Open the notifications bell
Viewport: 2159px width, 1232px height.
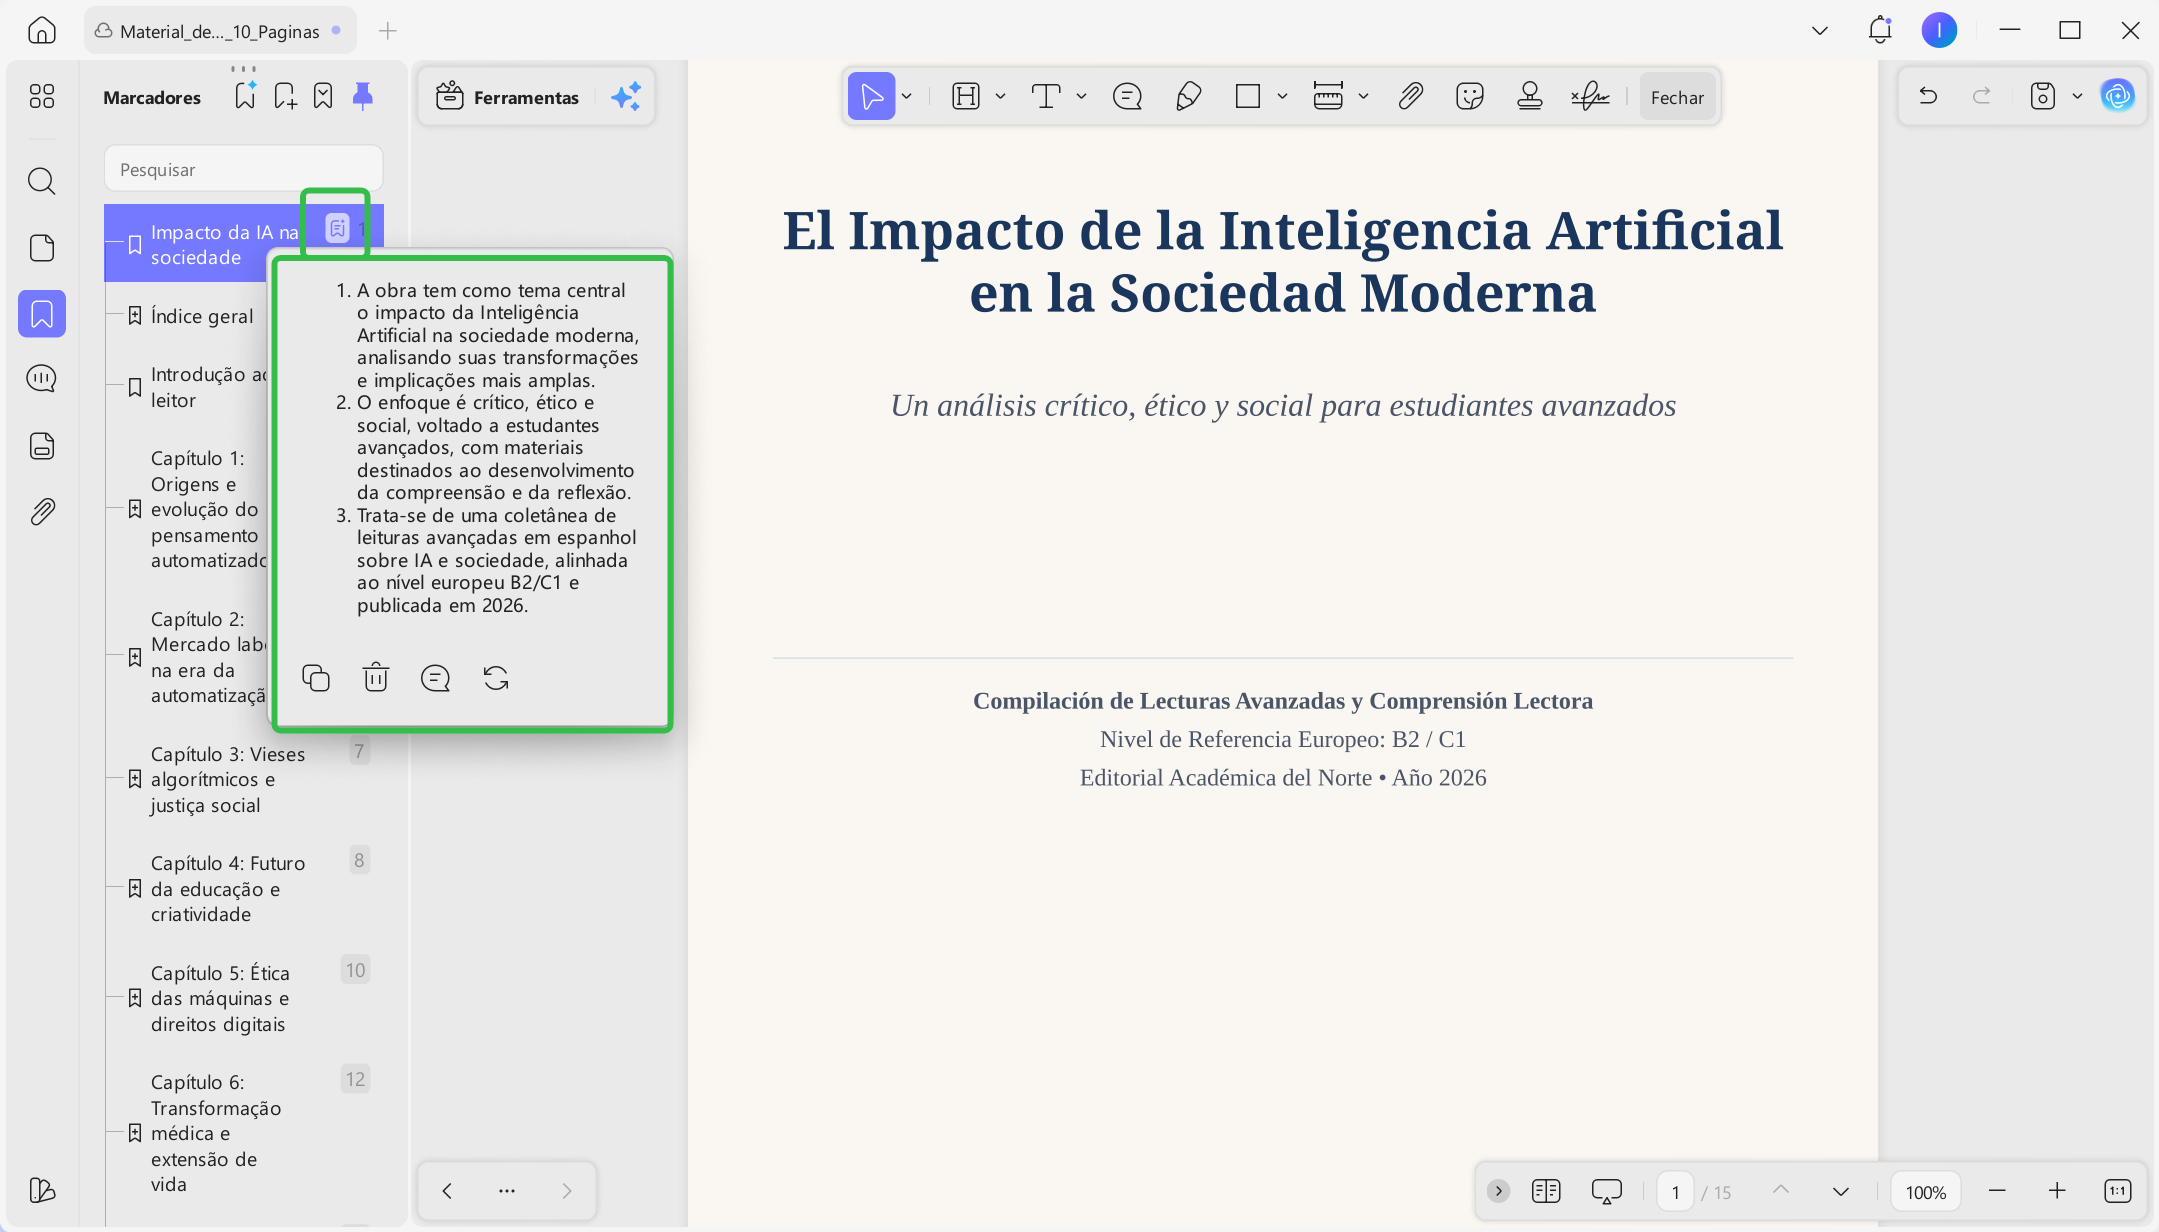coord(1879,30)
